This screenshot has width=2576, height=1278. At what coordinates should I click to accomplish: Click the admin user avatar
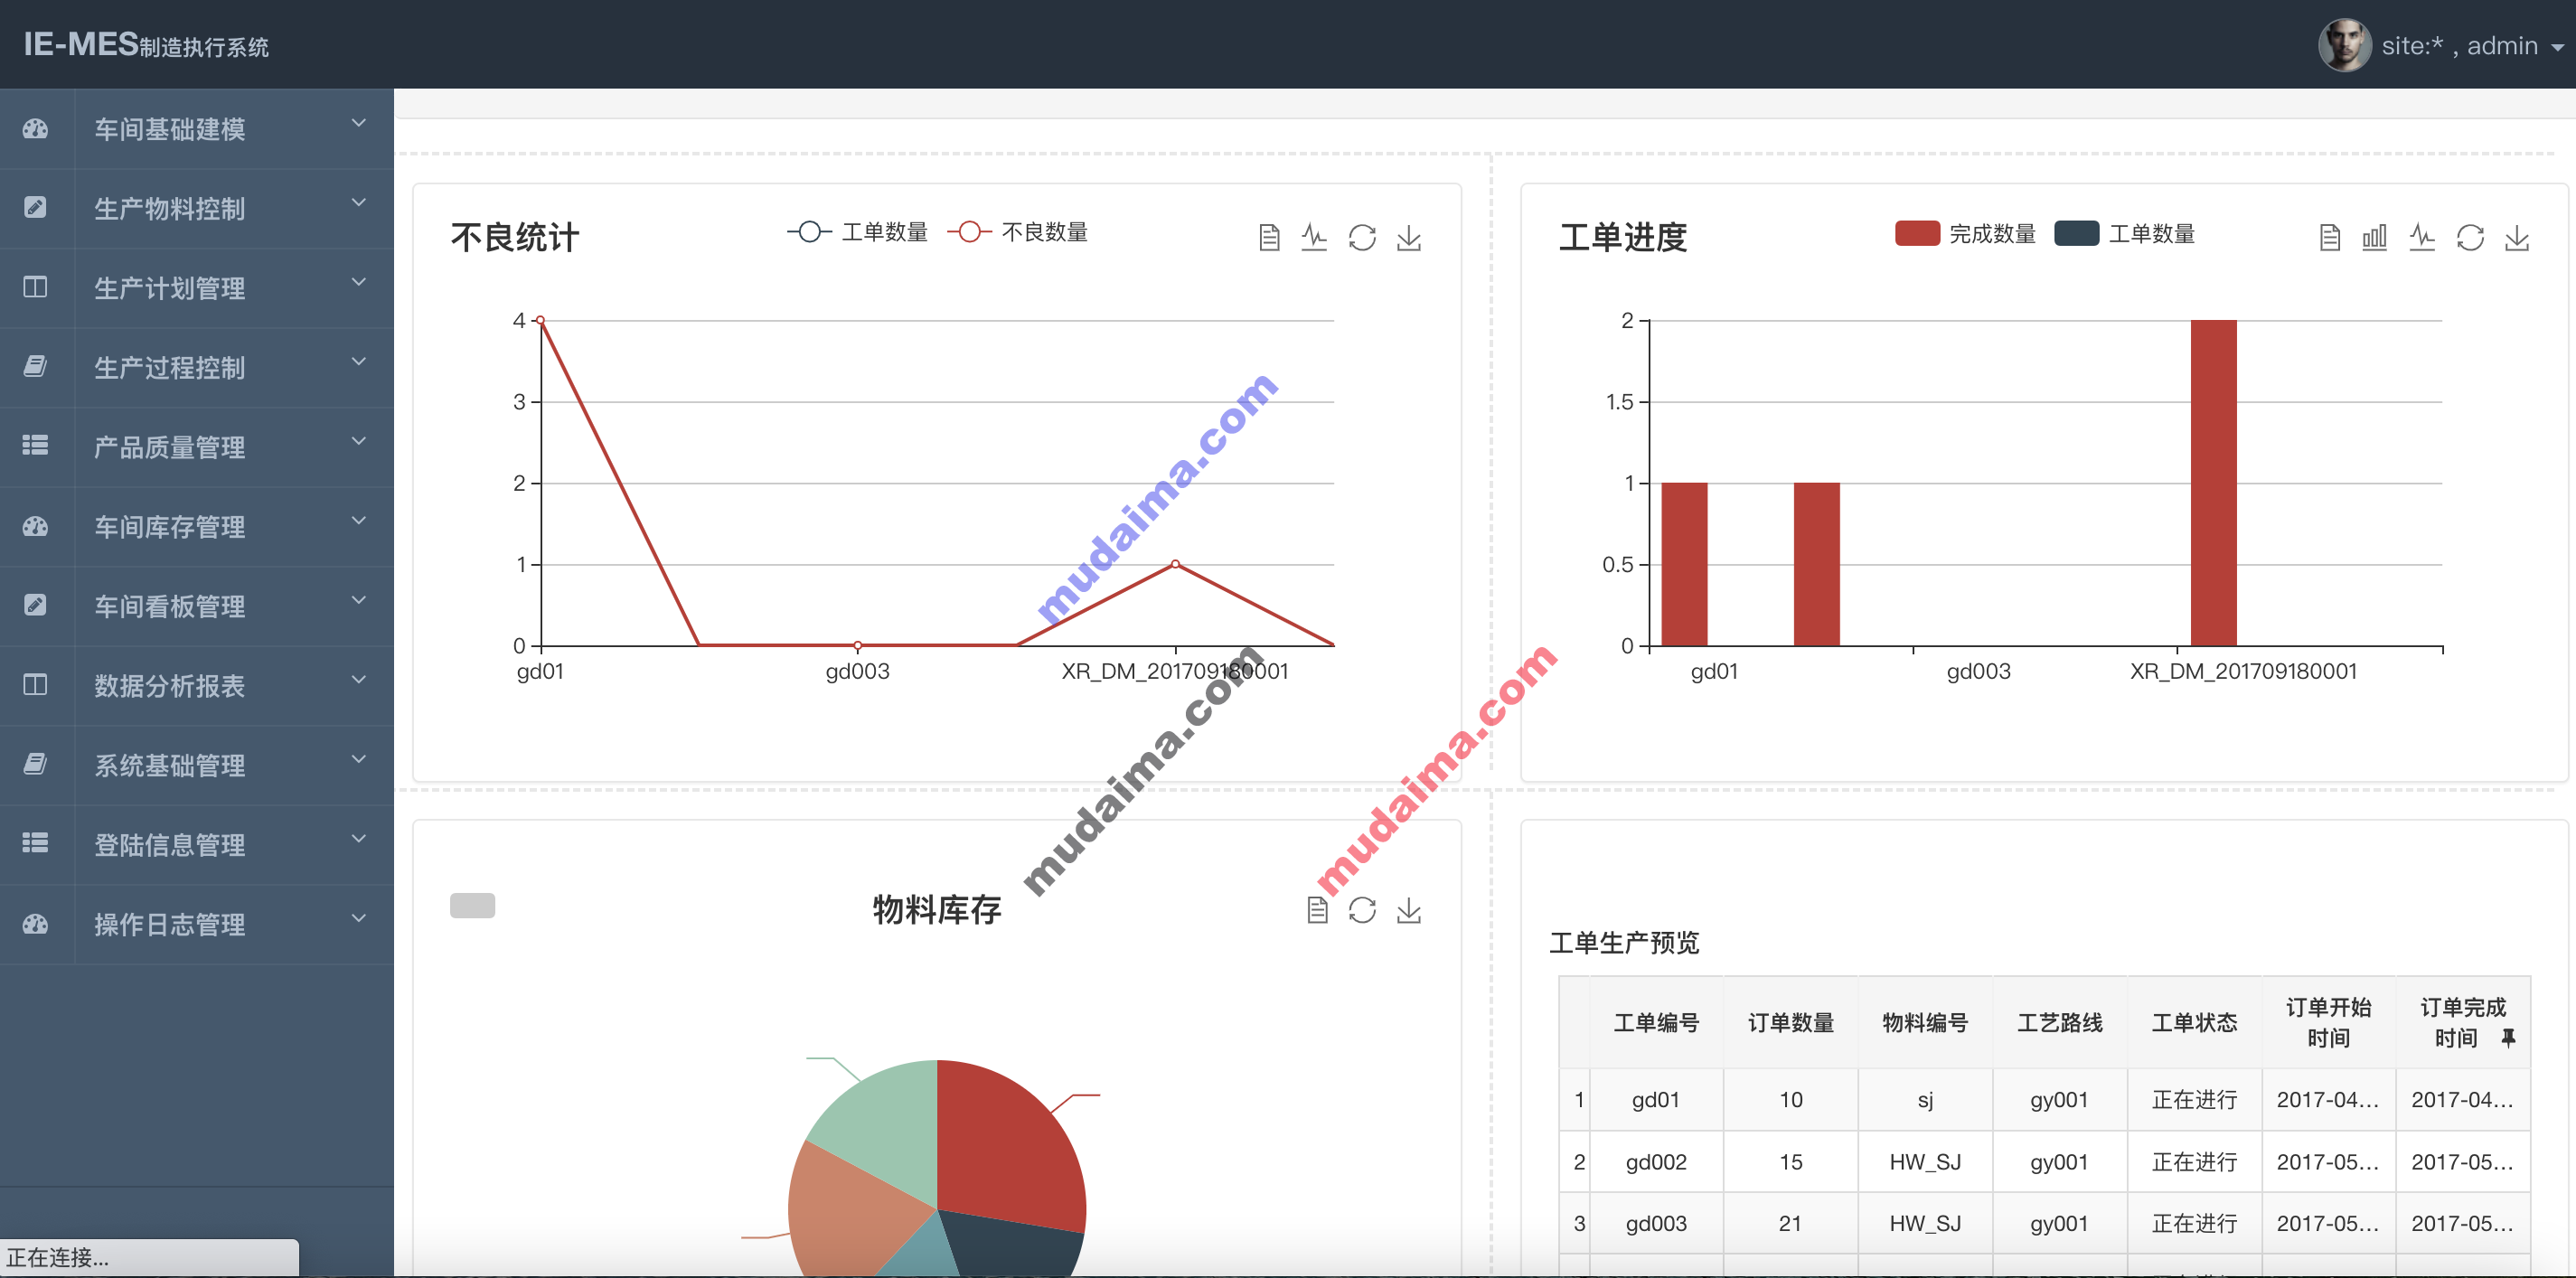[2344, 45]
